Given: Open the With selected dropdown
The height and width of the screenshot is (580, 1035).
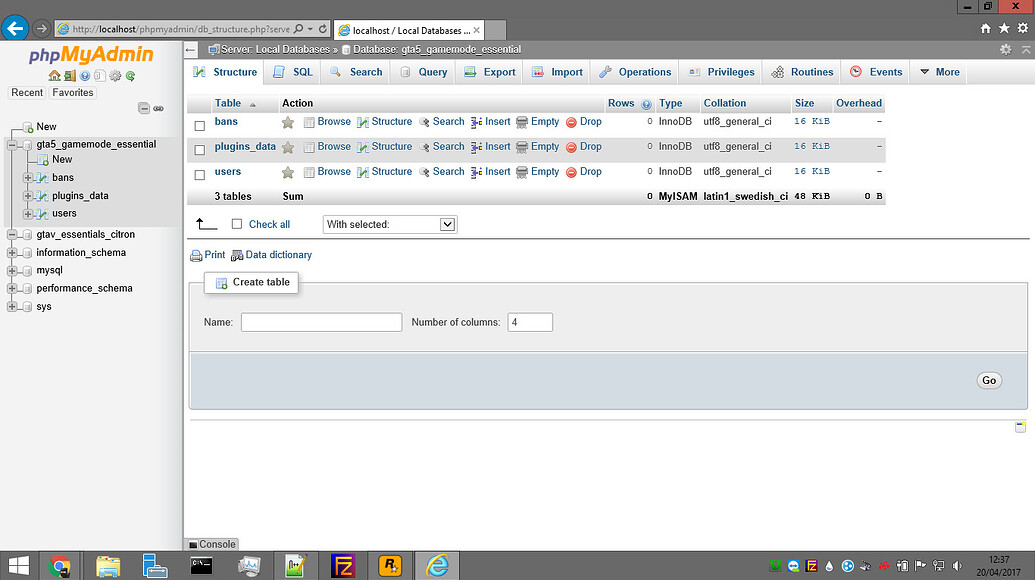Looking at the screenshot, I should (389, 224).
